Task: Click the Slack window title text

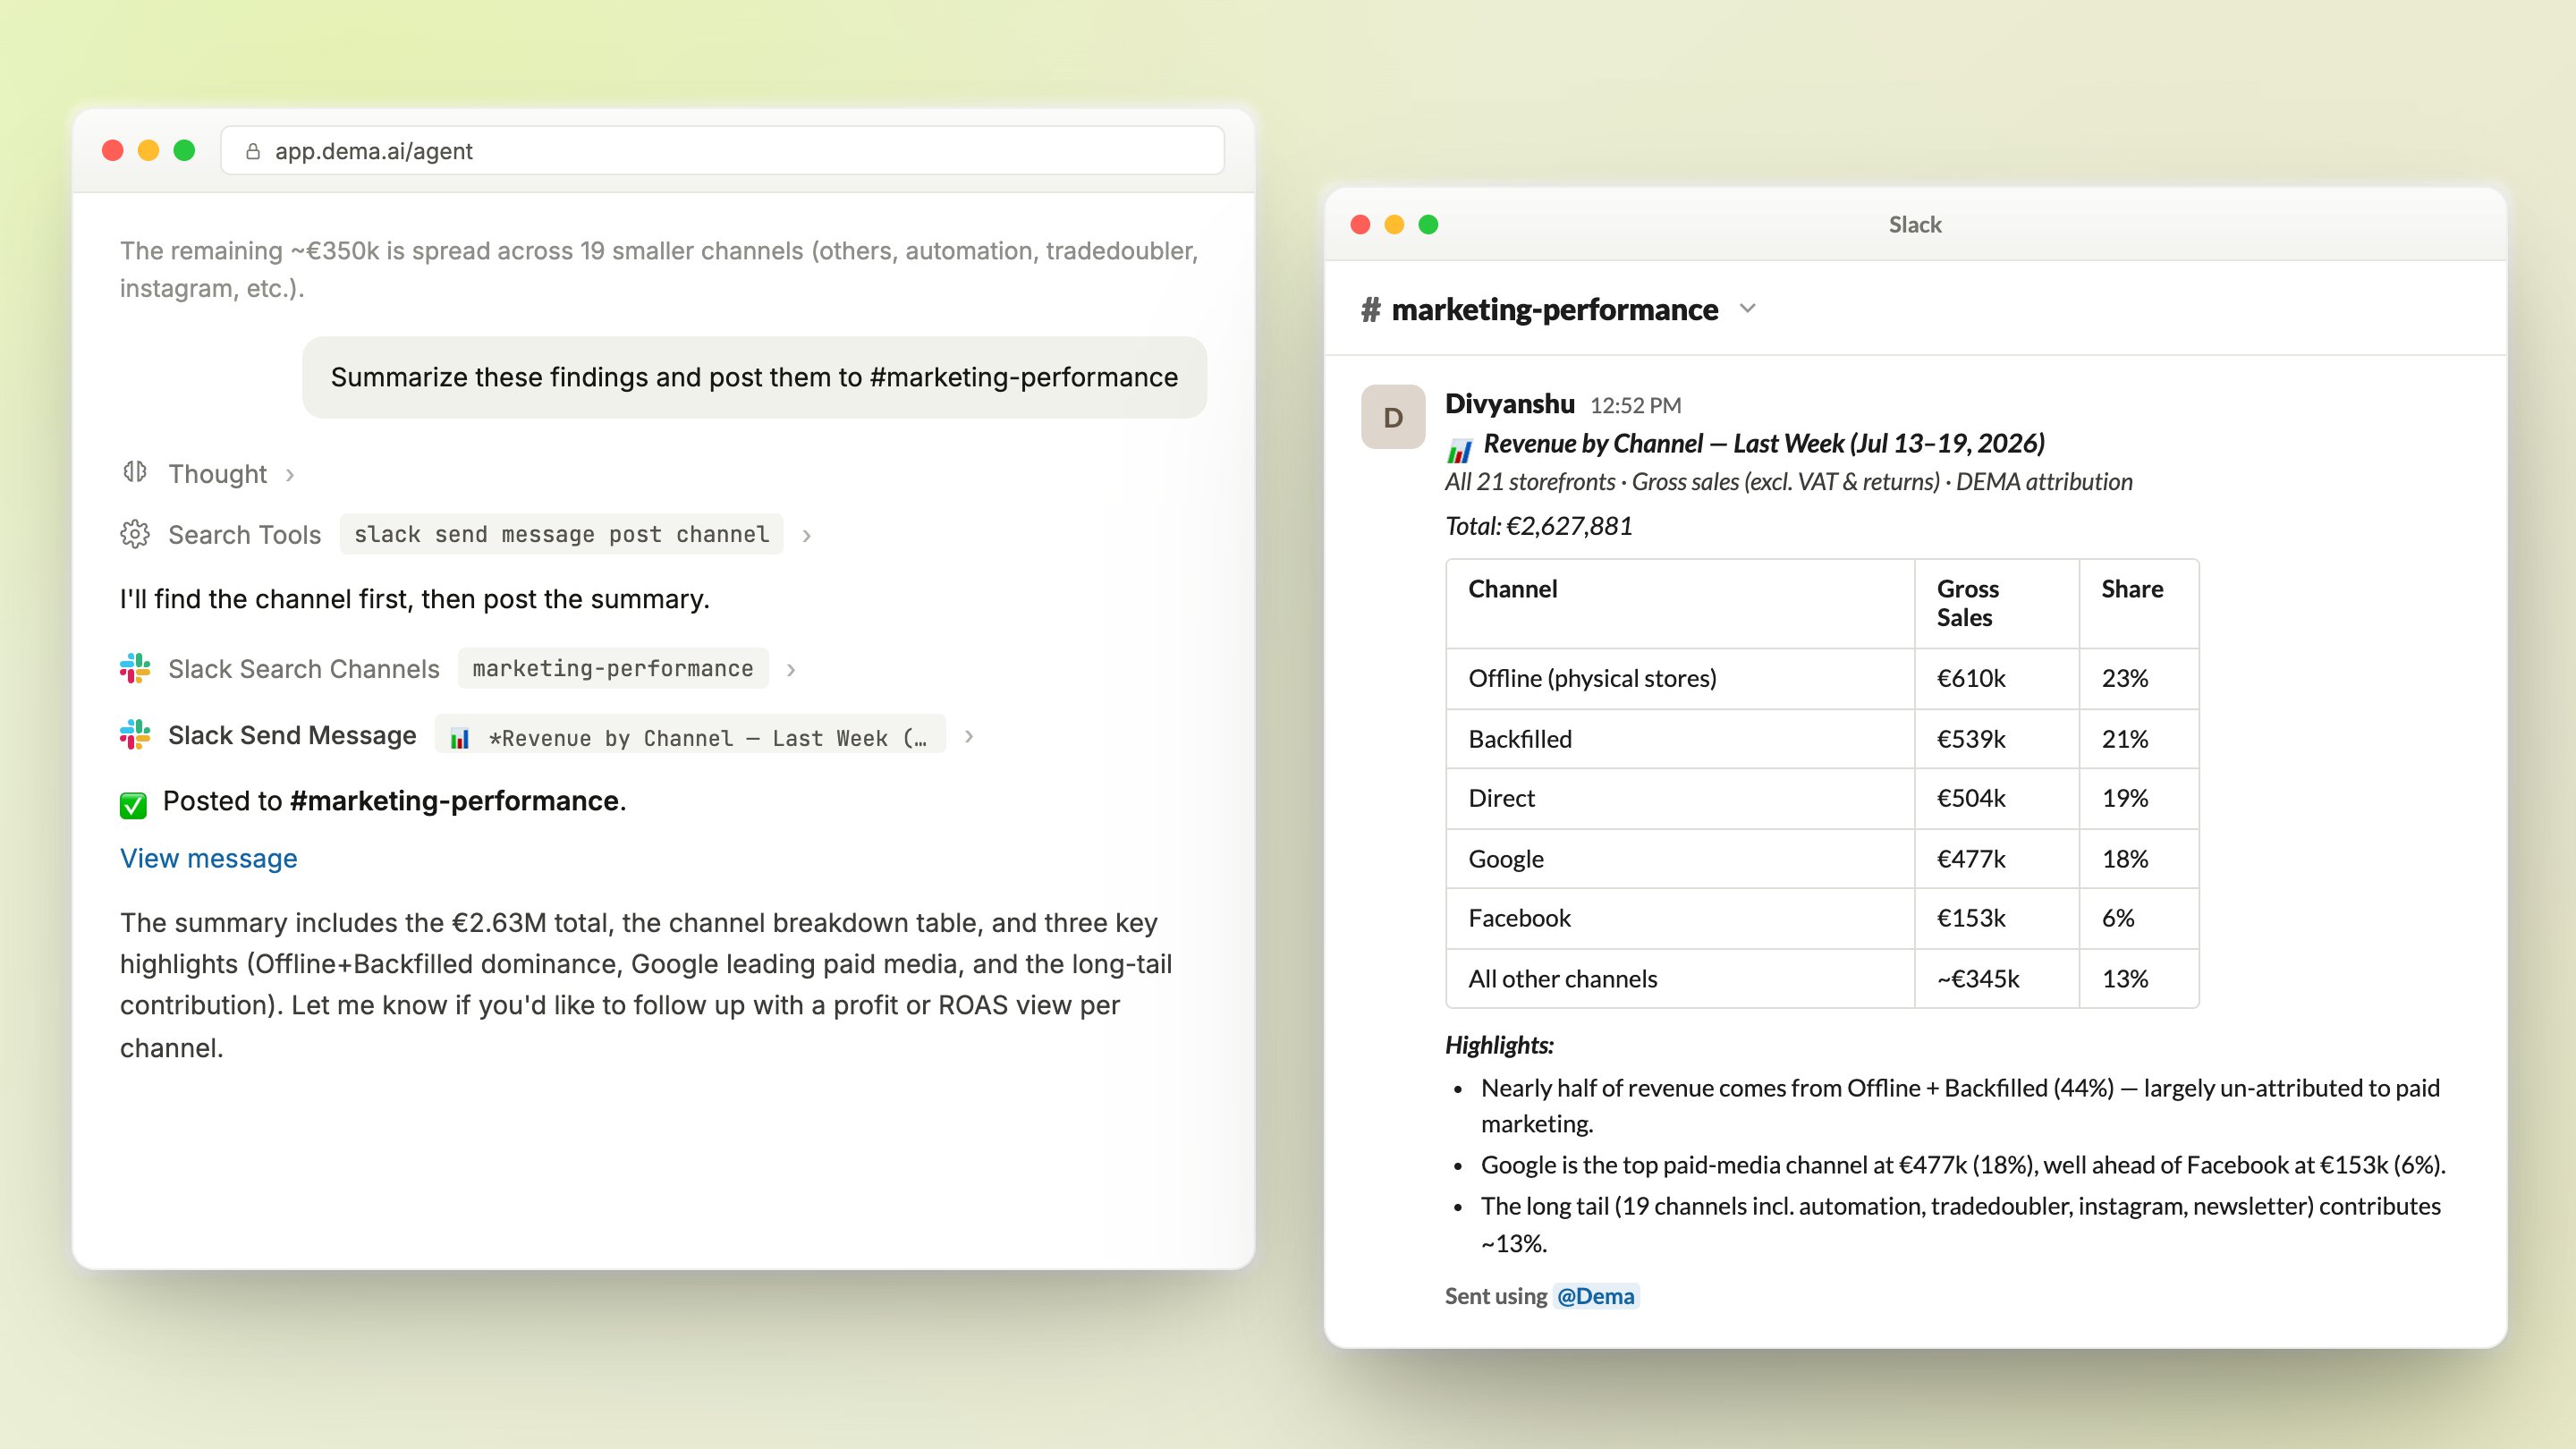Action: tap(1915, 224)
